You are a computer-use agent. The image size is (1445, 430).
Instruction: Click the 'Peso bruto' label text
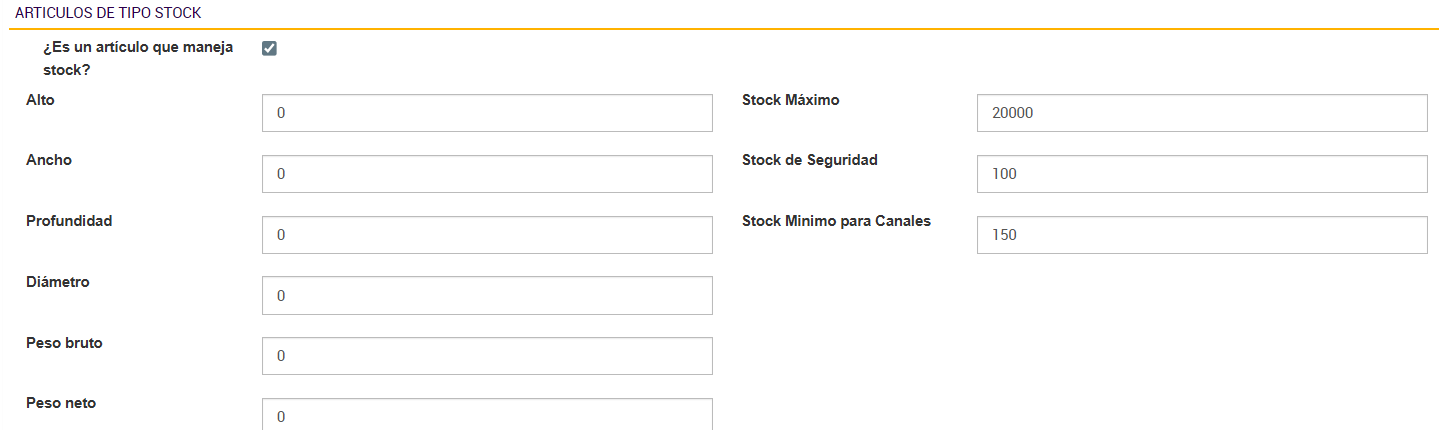coord(64,343)
